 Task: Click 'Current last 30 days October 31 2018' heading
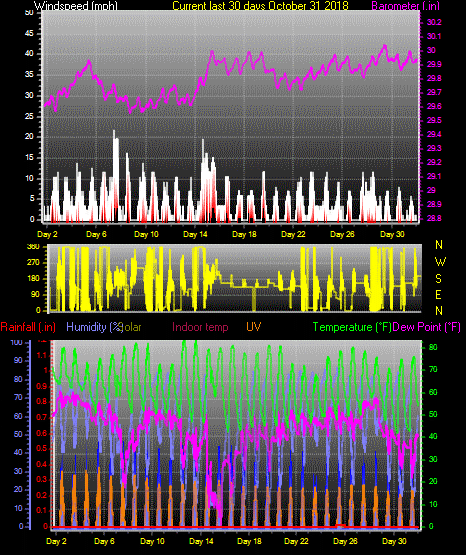[x=260, y=6]
